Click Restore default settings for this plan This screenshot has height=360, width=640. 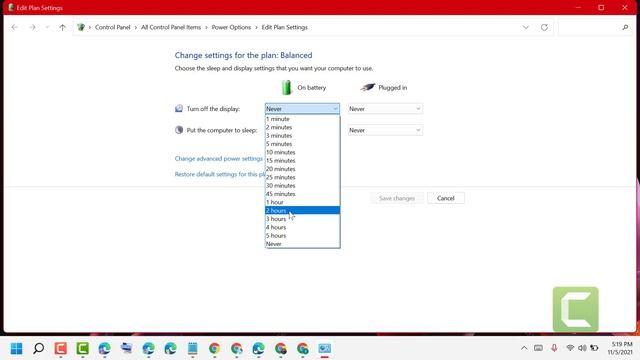click(x=220, y=174)
